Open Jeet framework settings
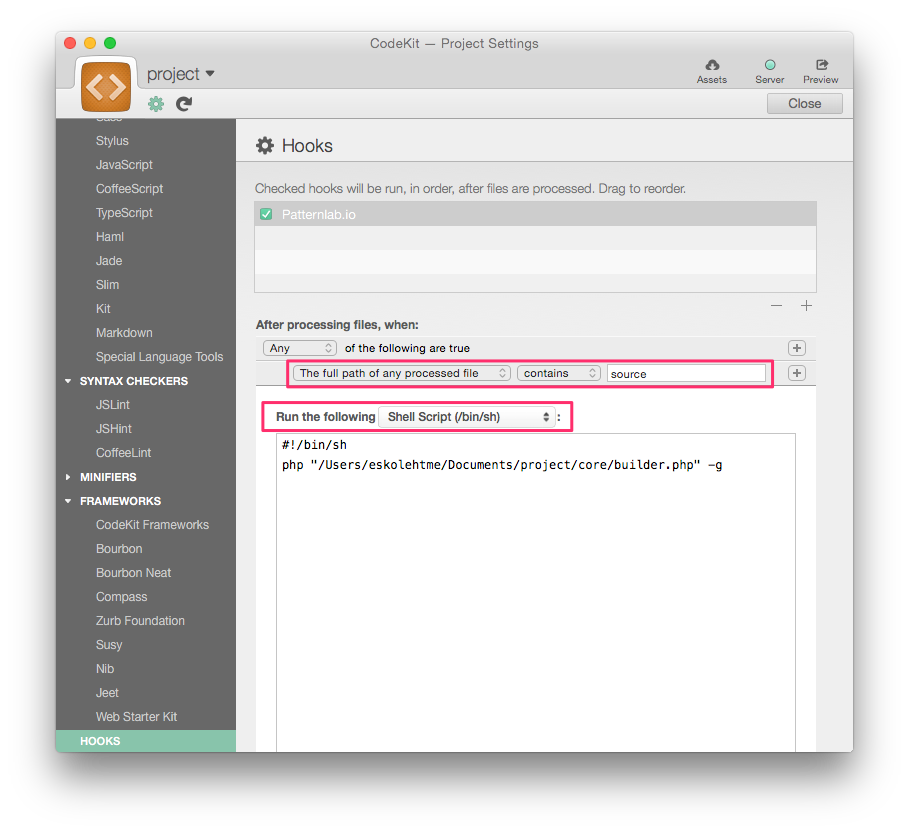 [107, 693]
